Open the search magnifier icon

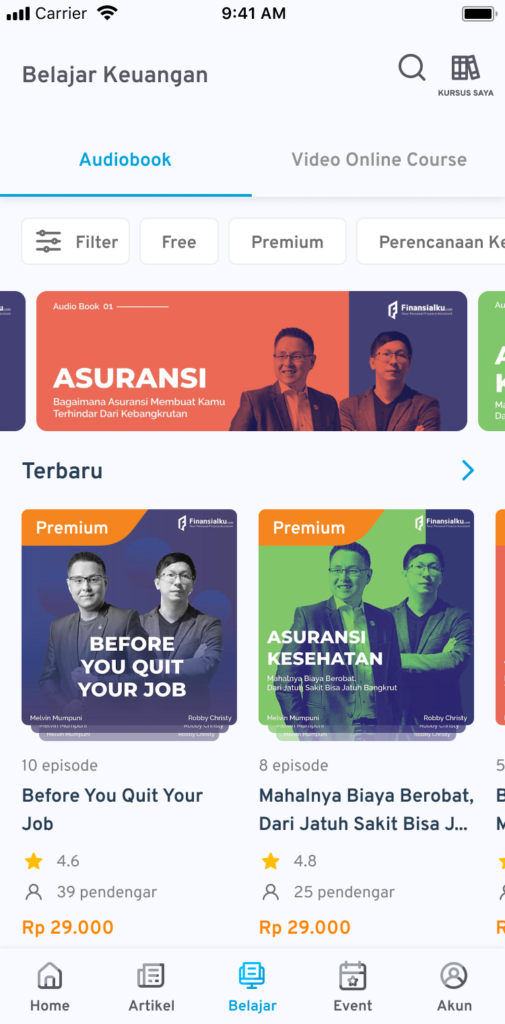(x=412, y=68)
